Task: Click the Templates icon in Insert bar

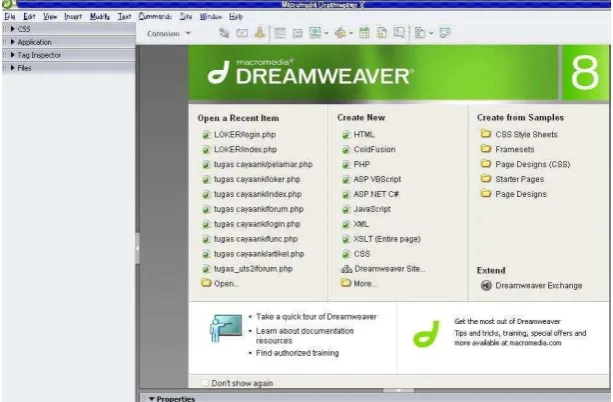Action: [x=420, y=33]
